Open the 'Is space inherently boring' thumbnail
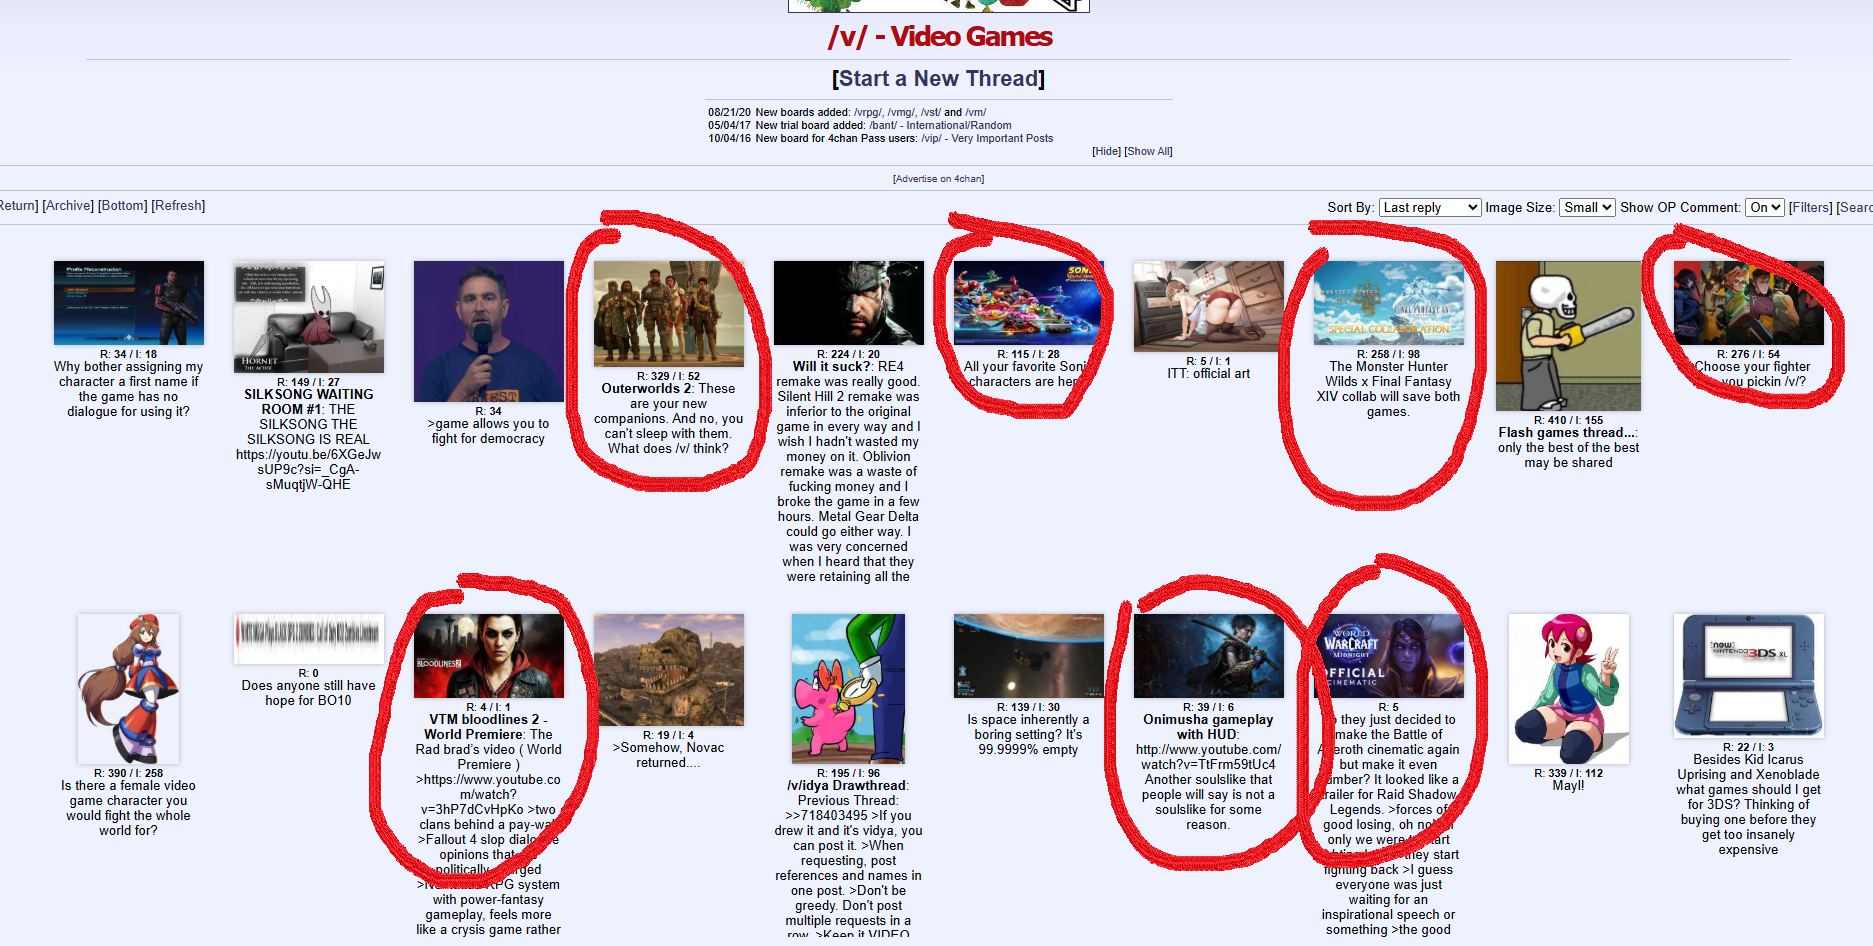This screenshot has height=946, width=1873. (x=1029, y=656)
